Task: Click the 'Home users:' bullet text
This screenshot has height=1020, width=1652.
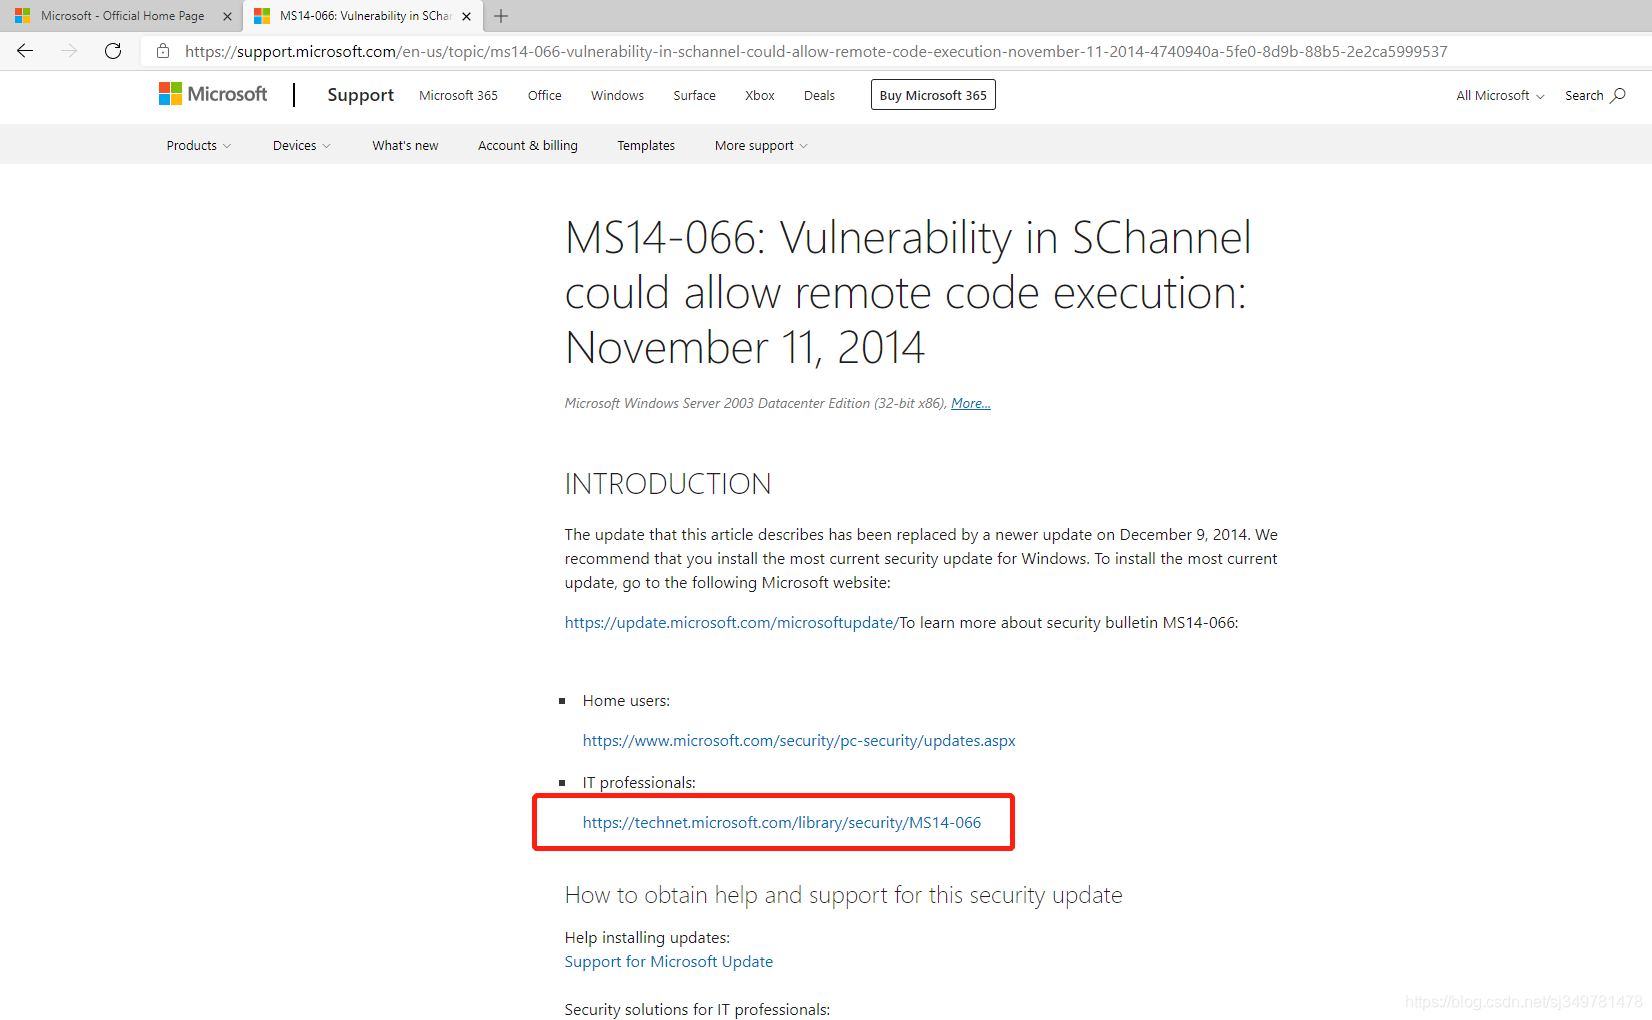Action: (626, 700)
